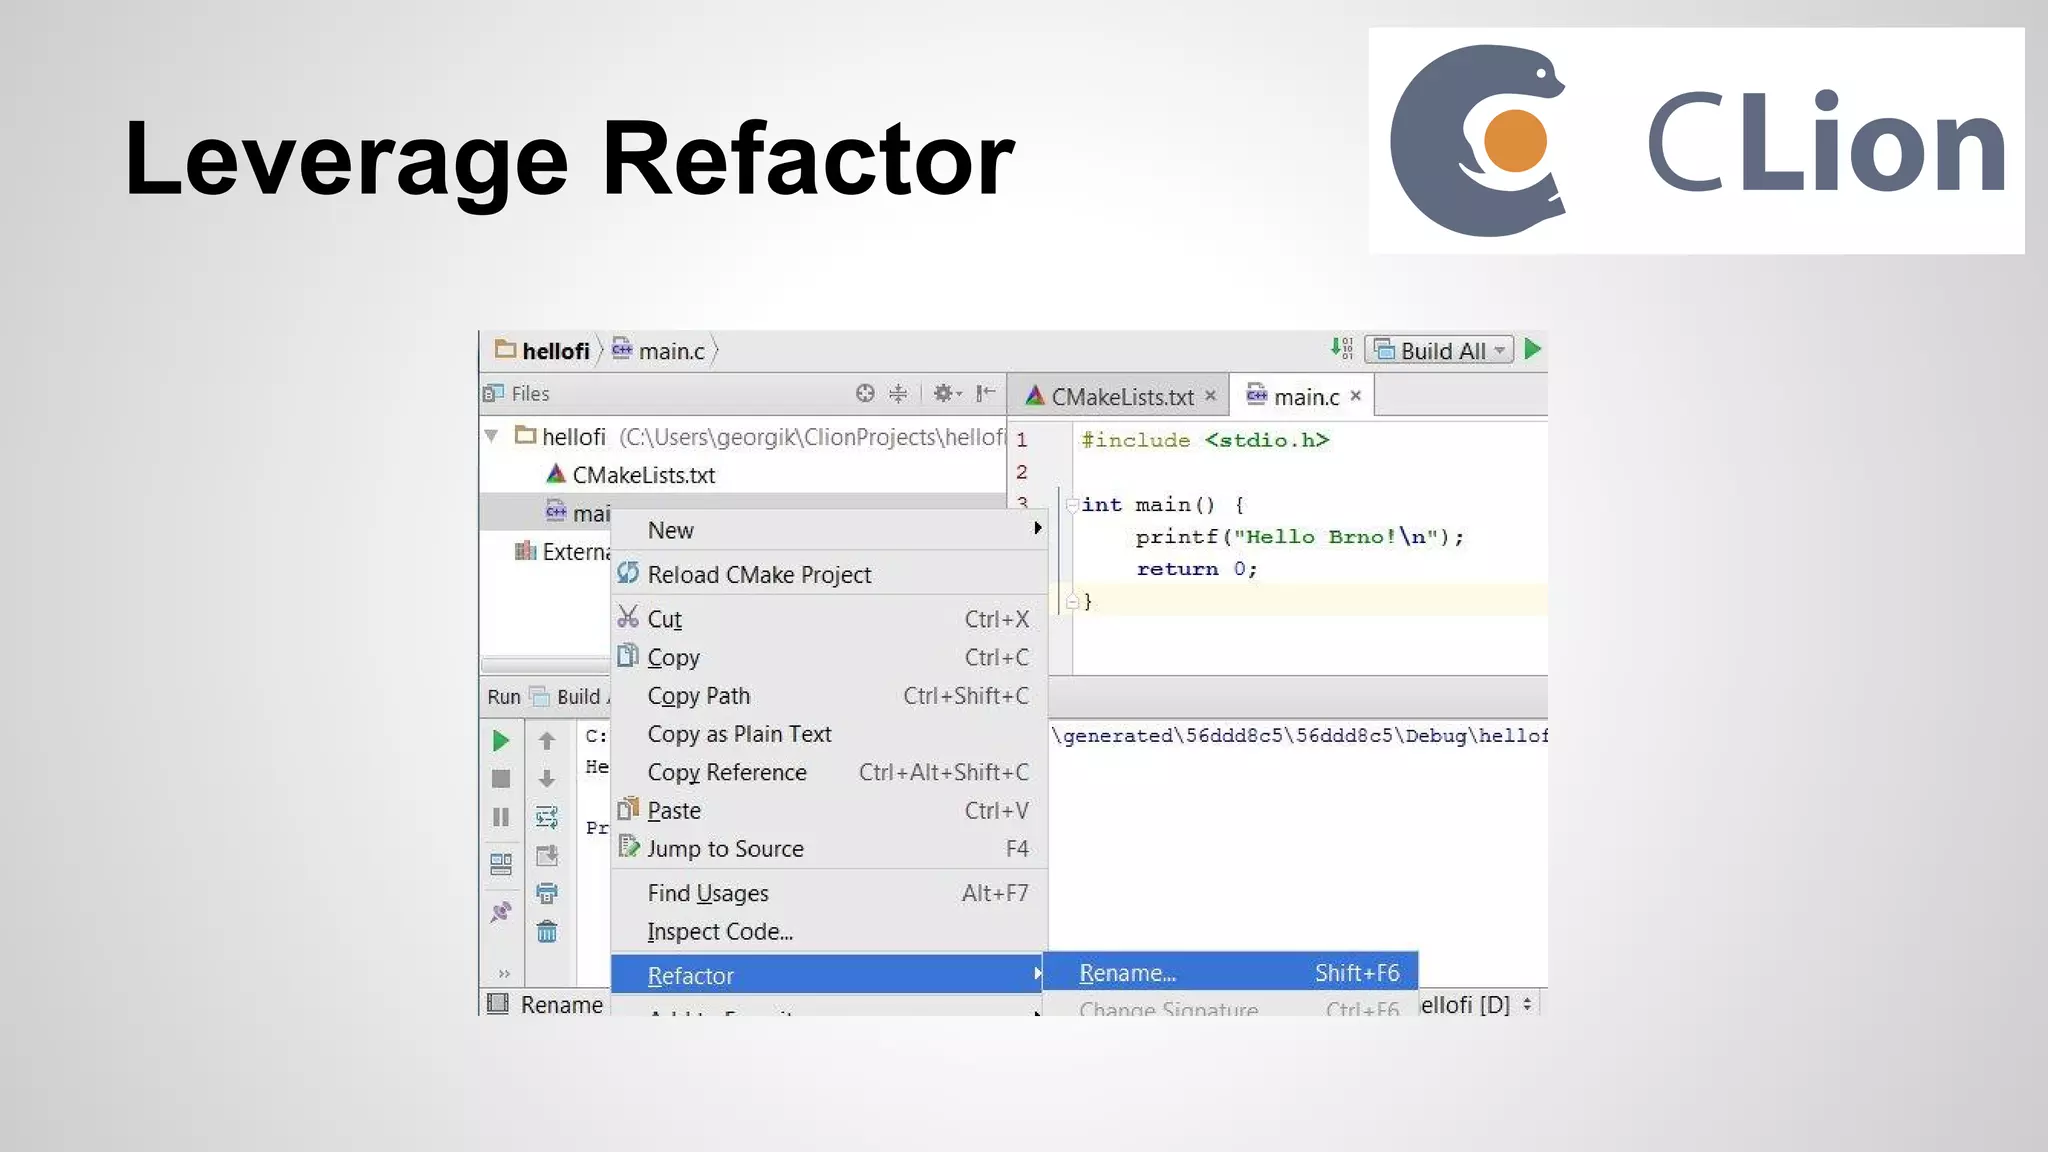Click the tool window icon beside Rename in status bar
The width and height of the screenshot is (2048, 1152).
[497, 1003]
